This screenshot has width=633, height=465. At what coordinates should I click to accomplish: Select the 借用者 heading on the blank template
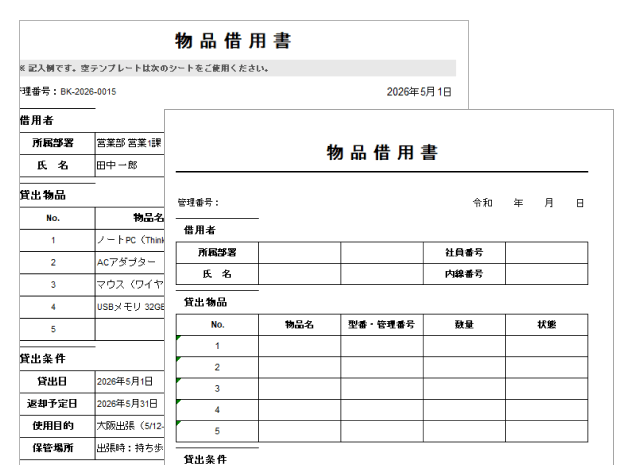pyautogui.click(x=199, y=230)
